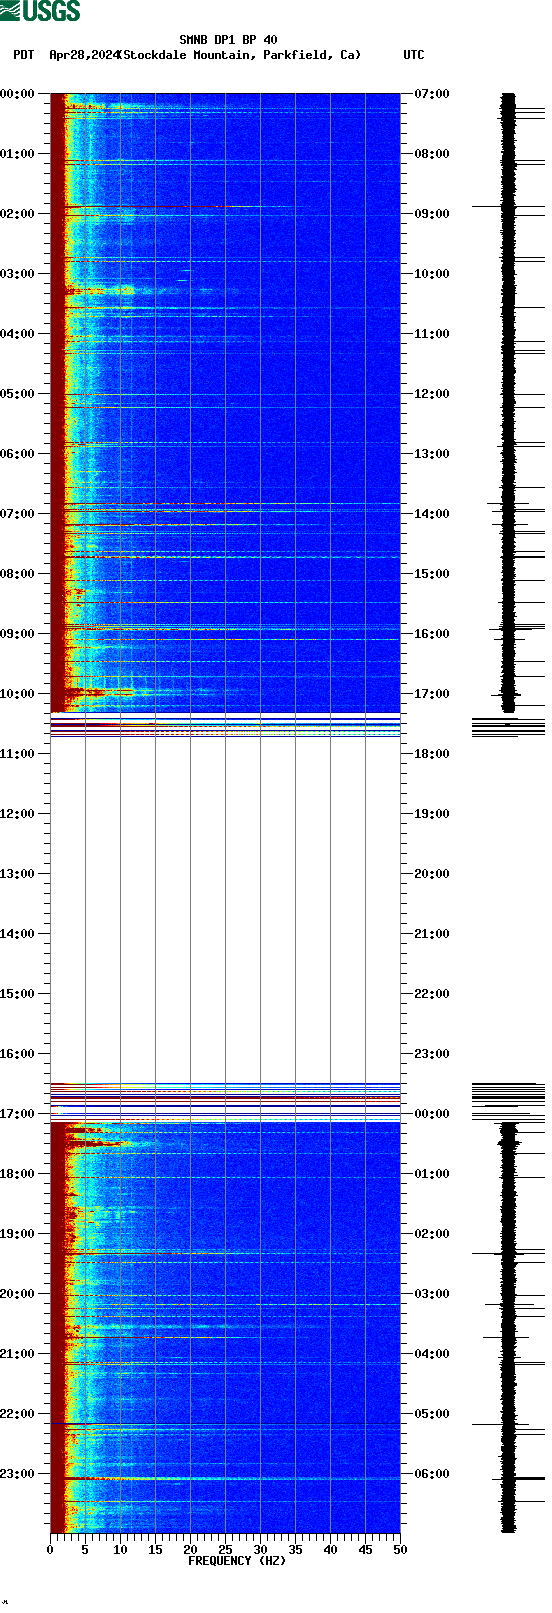The width and height of the screenshot is (552, 1613).
Task: Click the '21:00' UTC time label
Action: (432, 933)
